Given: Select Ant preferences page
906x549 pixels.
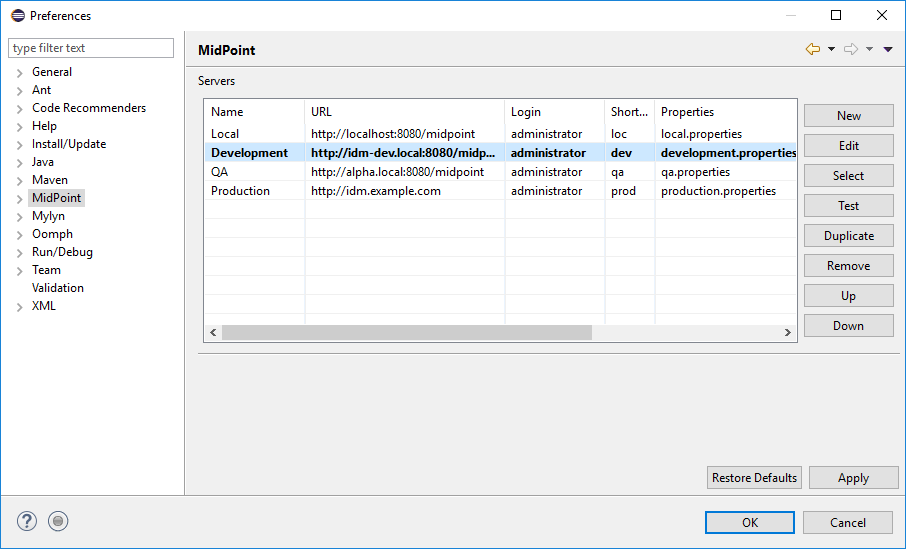Looking at the screenshot, I should (42, 90).
